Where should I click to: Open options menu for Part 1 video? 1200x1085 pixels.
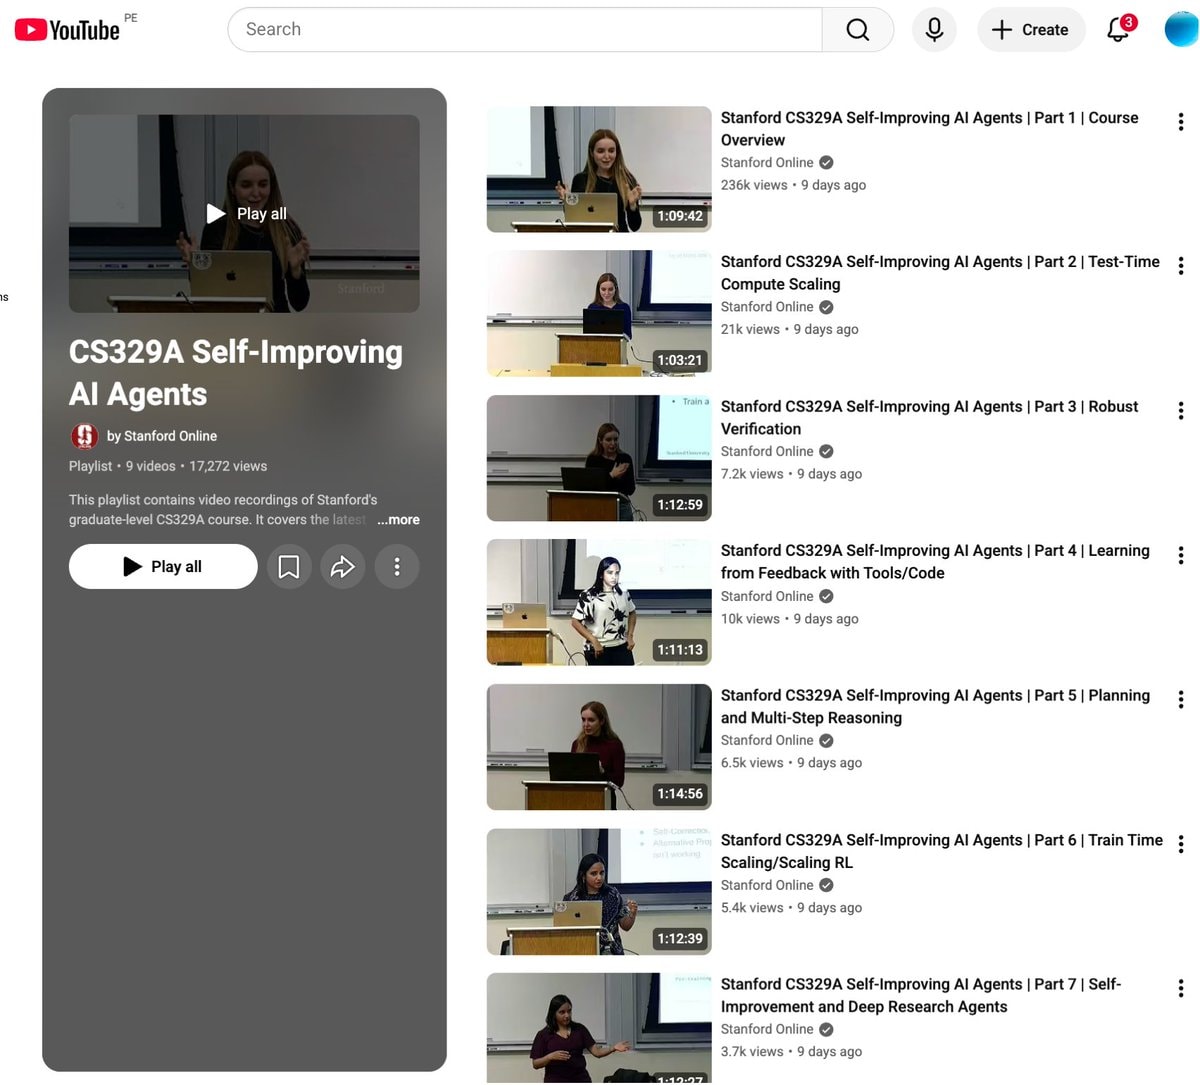pyautogui.click(x=1181, y=122)
